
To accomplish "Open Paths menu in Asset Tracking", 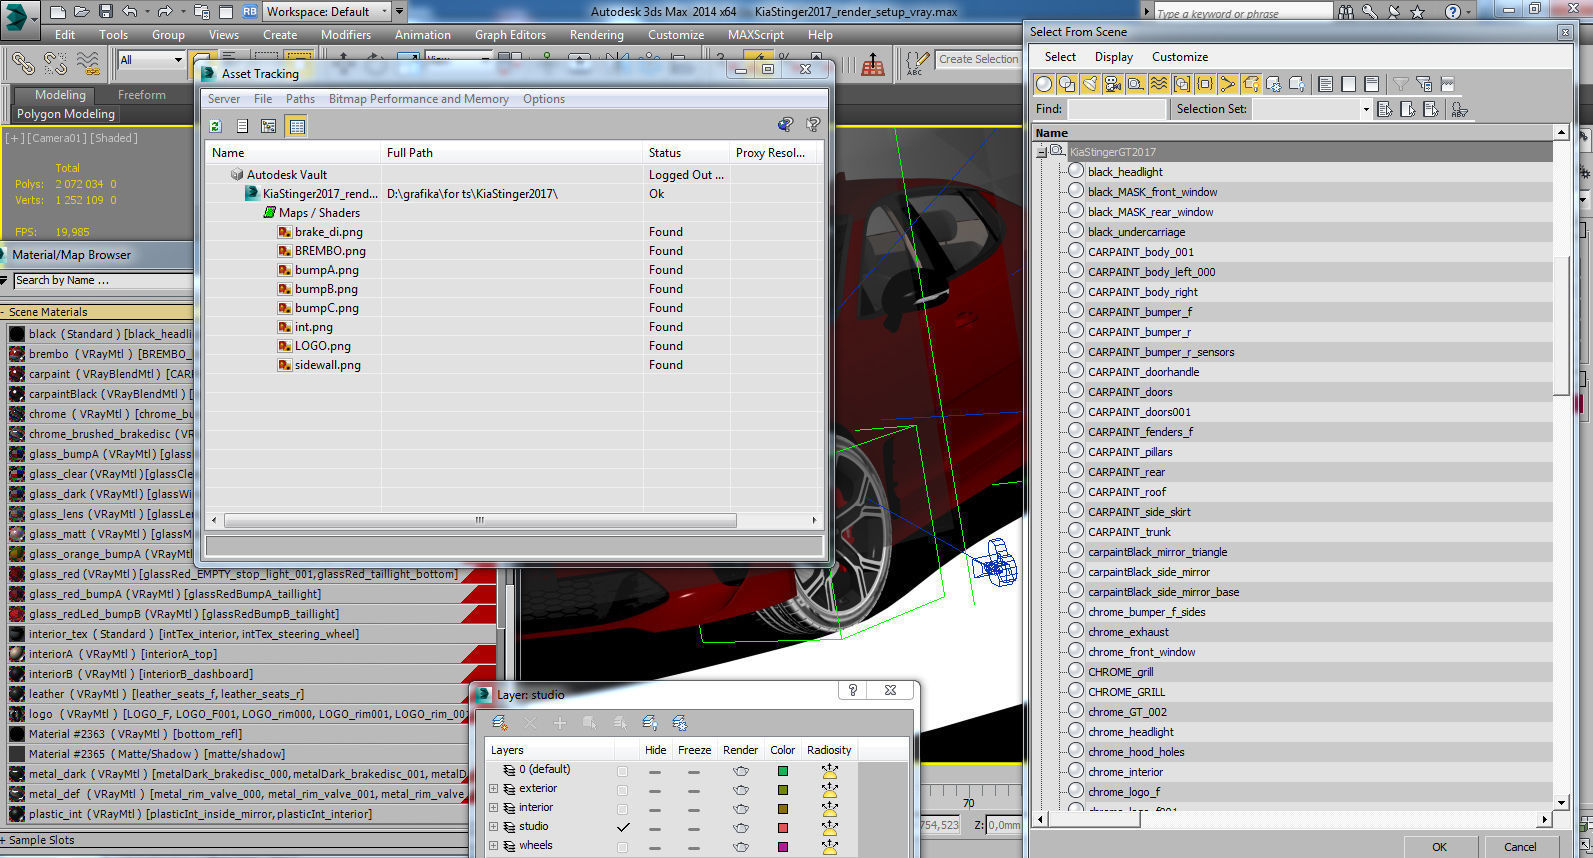I will pos(300,99).
